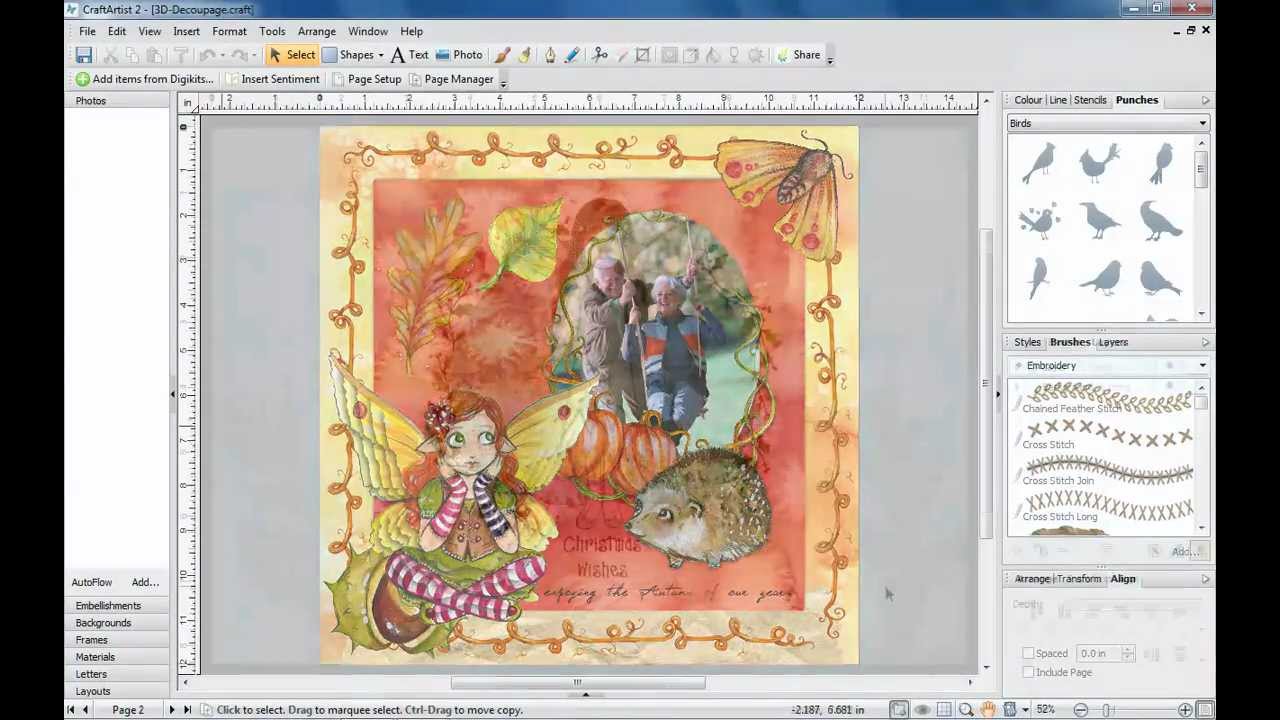Select the Zoom magnifier tool

966,710
